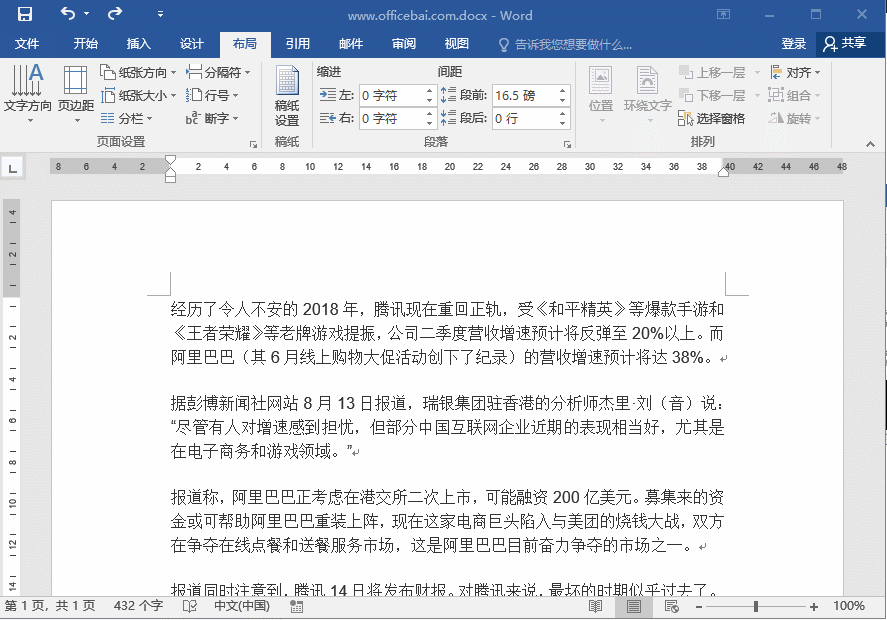
Task: Click the 共享 share button
Action: [845, 43]
